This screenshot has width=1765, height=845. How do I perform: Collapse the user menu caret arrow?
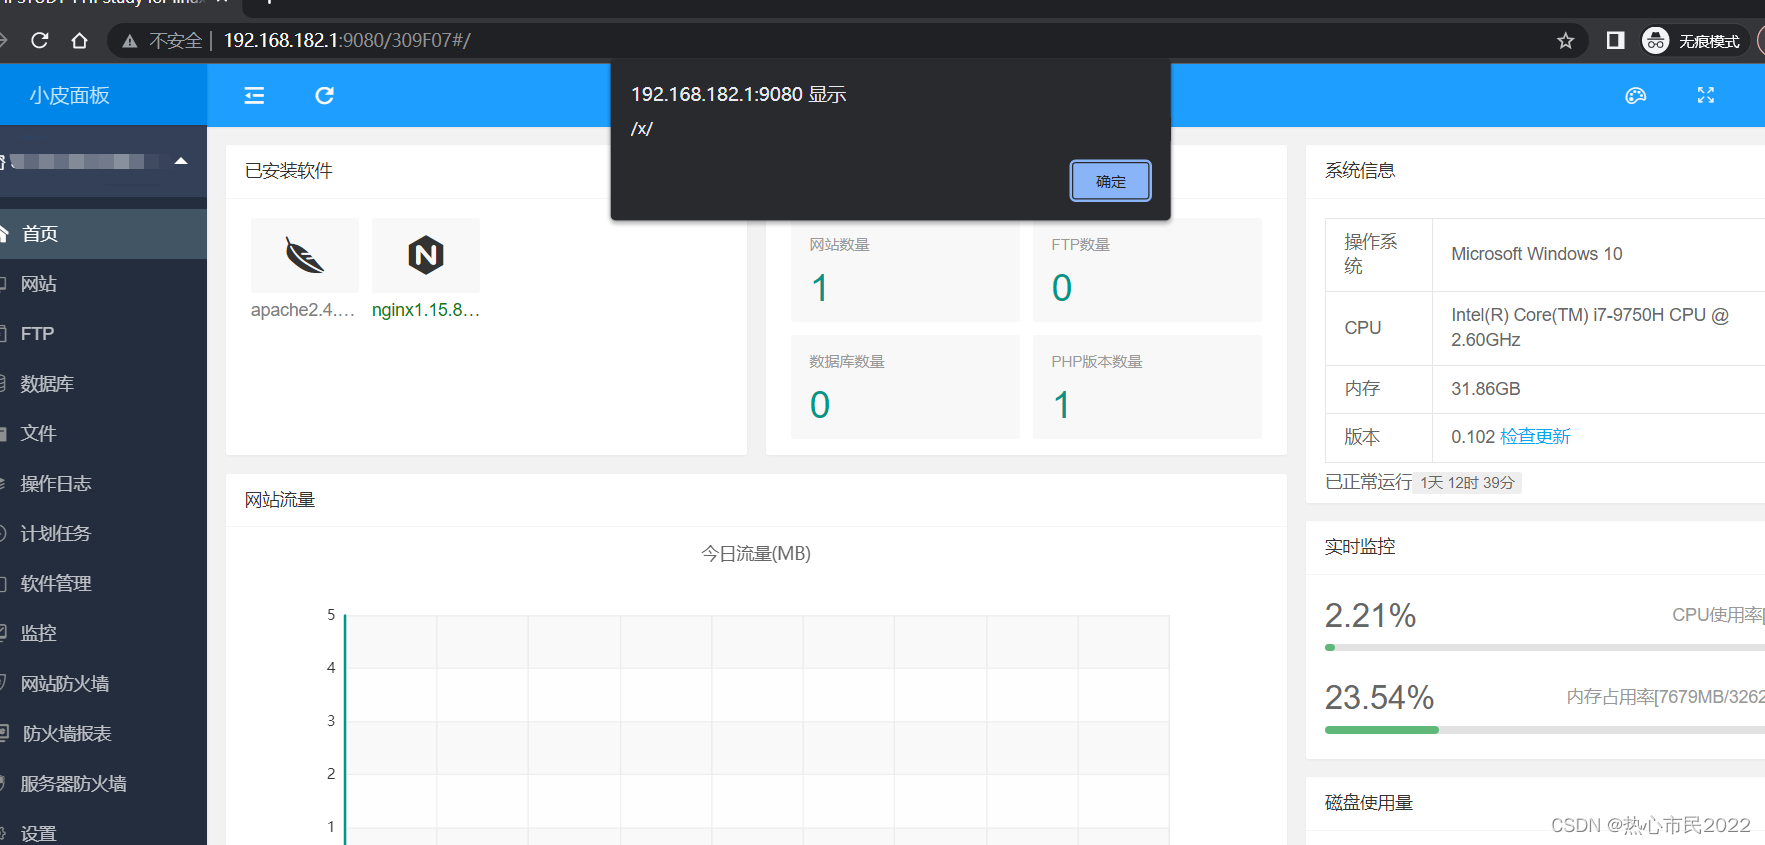click(x=181, y=160)
